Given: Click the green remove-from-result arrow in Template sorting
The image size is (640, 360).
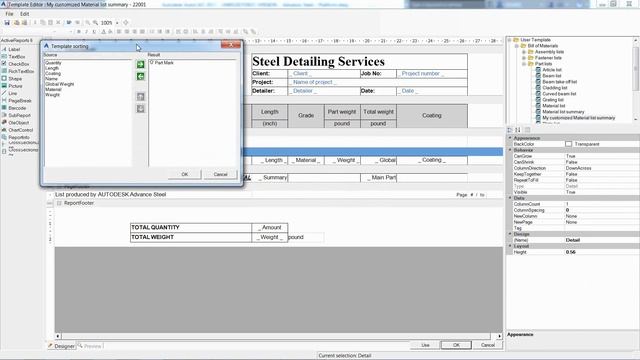Looking at the screenshot, I should [x=140, y=76].
